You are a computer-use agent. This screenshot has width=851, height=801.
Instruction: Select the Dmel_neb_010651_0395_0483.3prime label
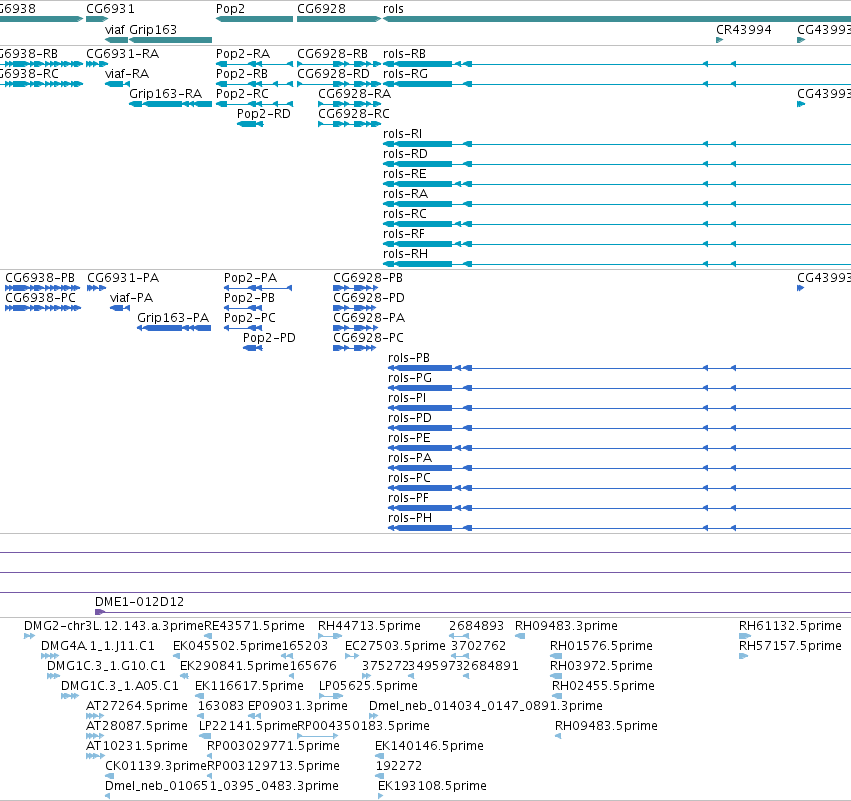[x=222, y=787]
